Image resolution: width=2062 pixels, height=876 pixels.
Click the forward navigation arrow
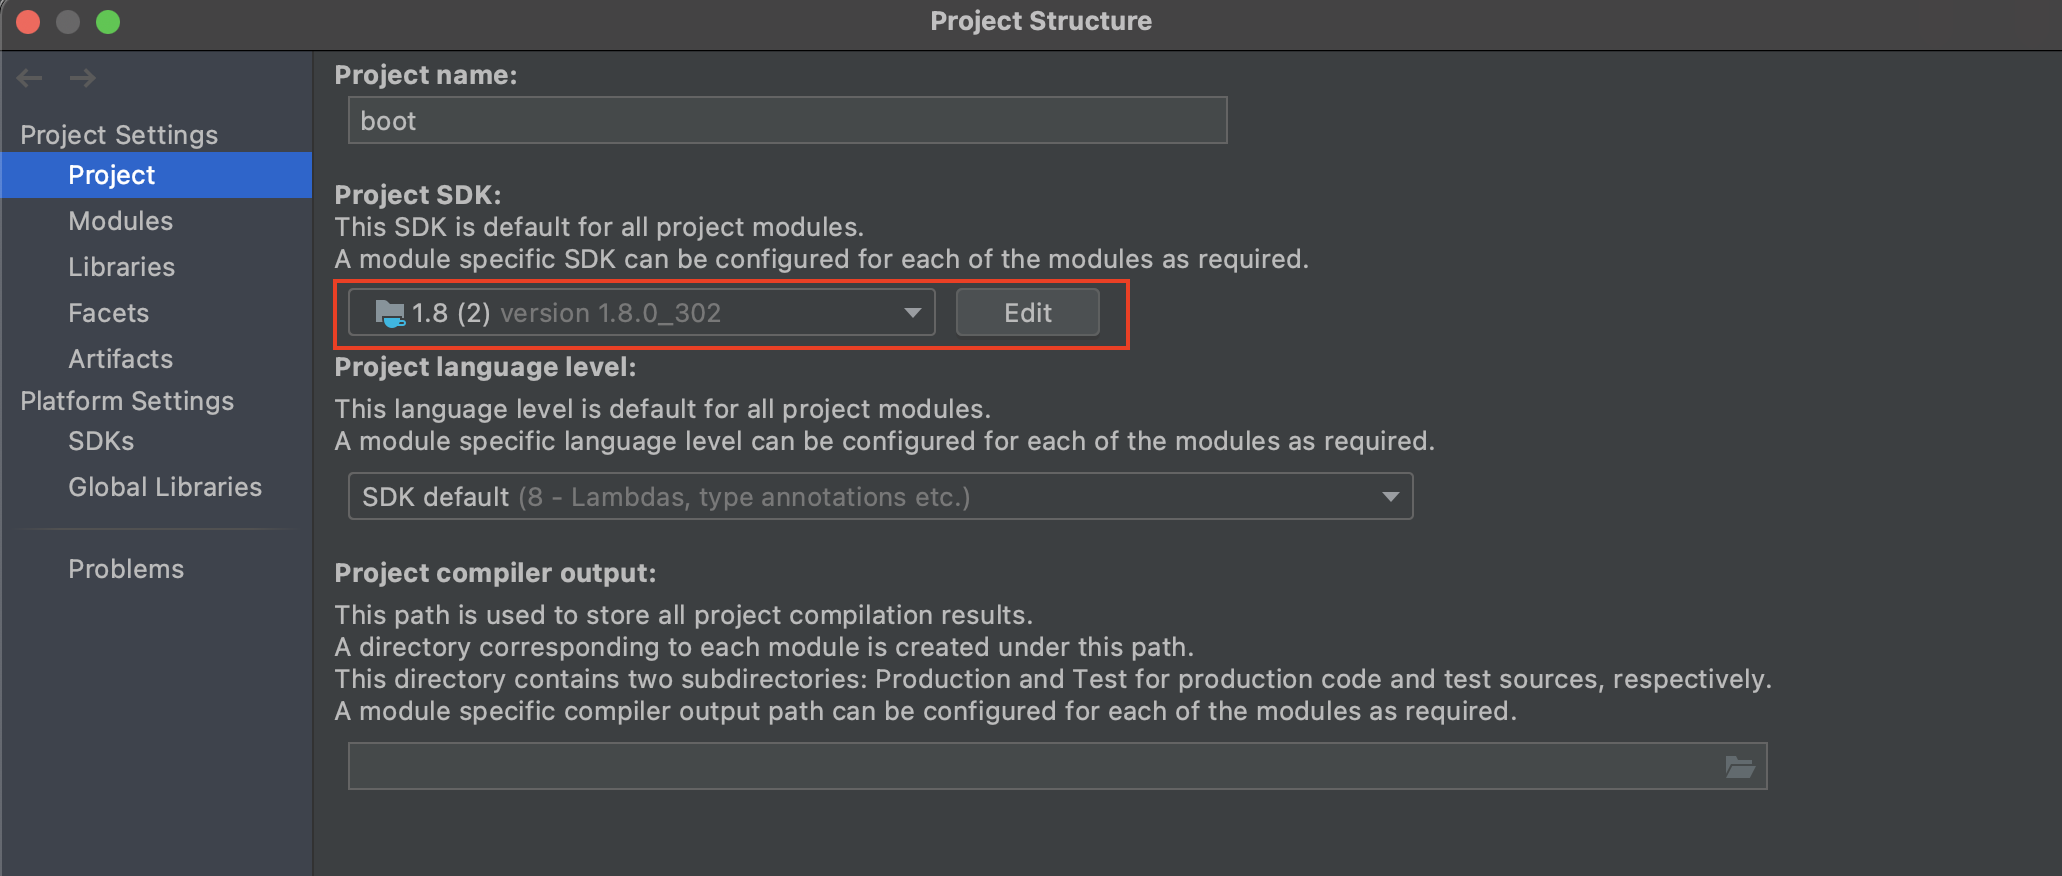tap(83, 78)
